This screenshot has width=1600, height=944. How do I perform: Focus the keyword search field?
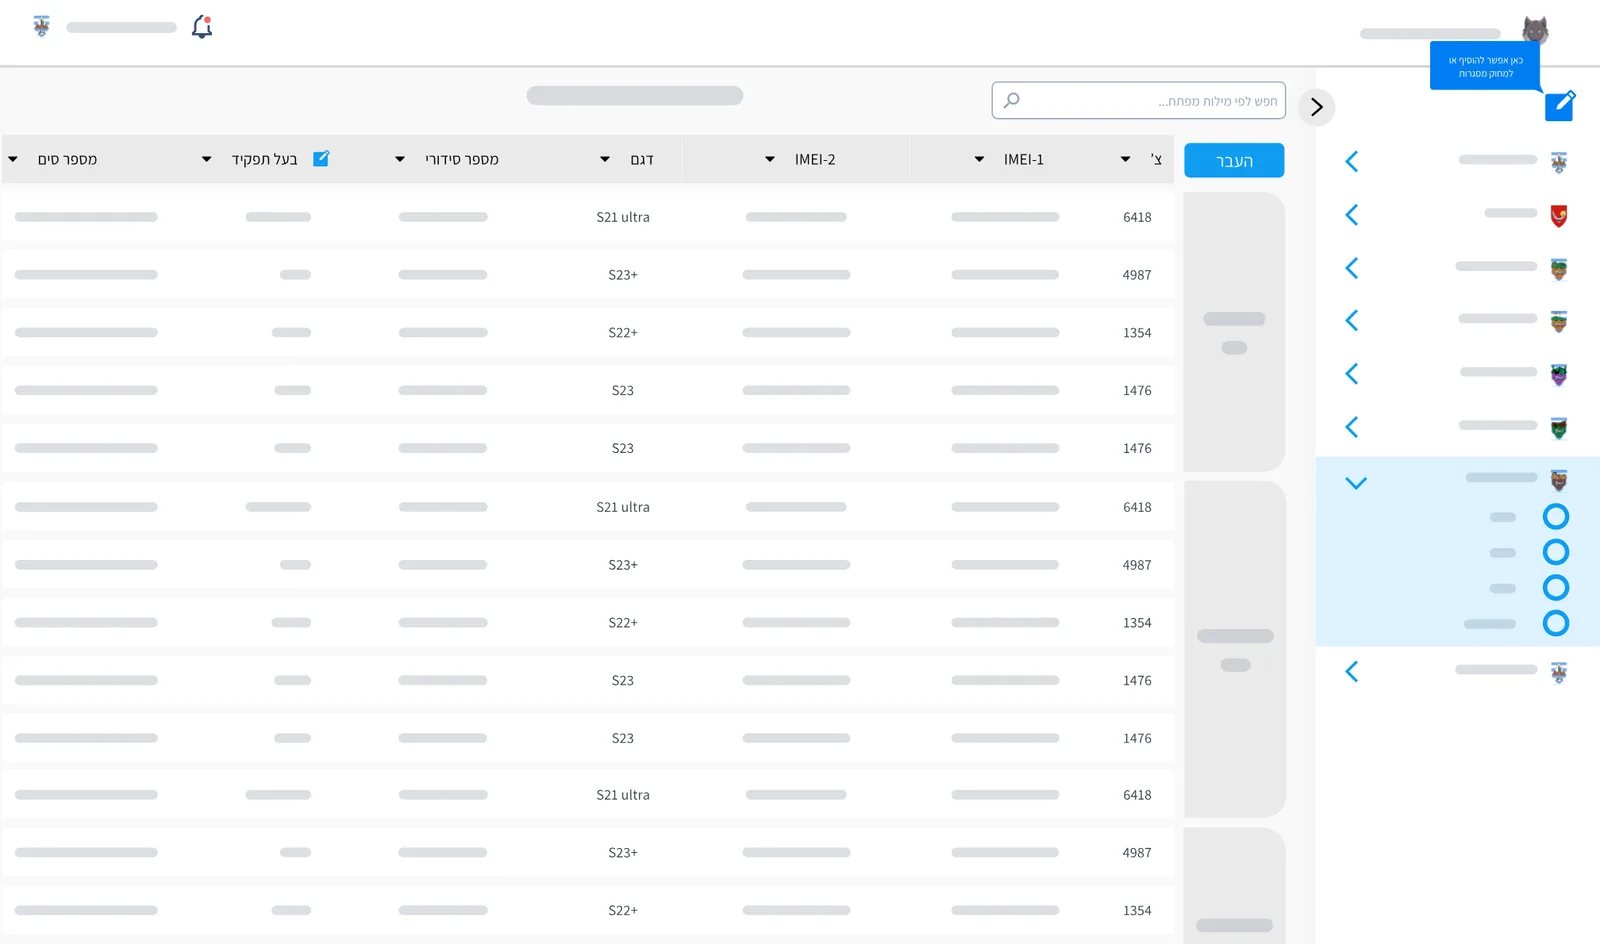click(1138, 100)
